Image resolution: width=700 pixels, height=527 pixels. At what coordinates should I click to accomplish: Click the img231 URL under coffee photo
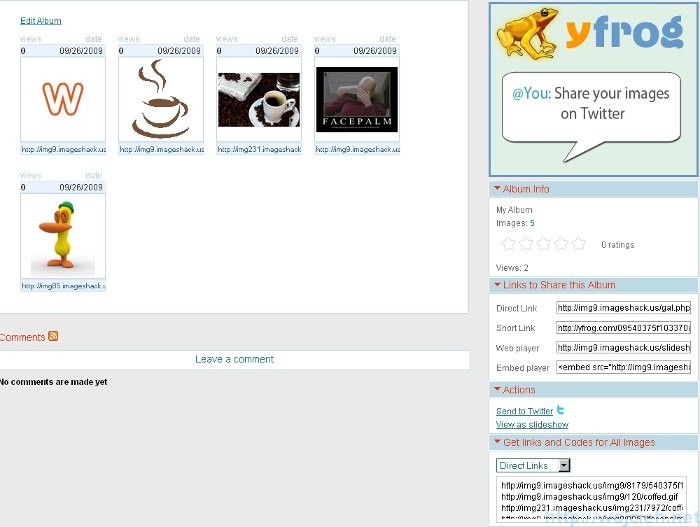click(x=259, y=149)
